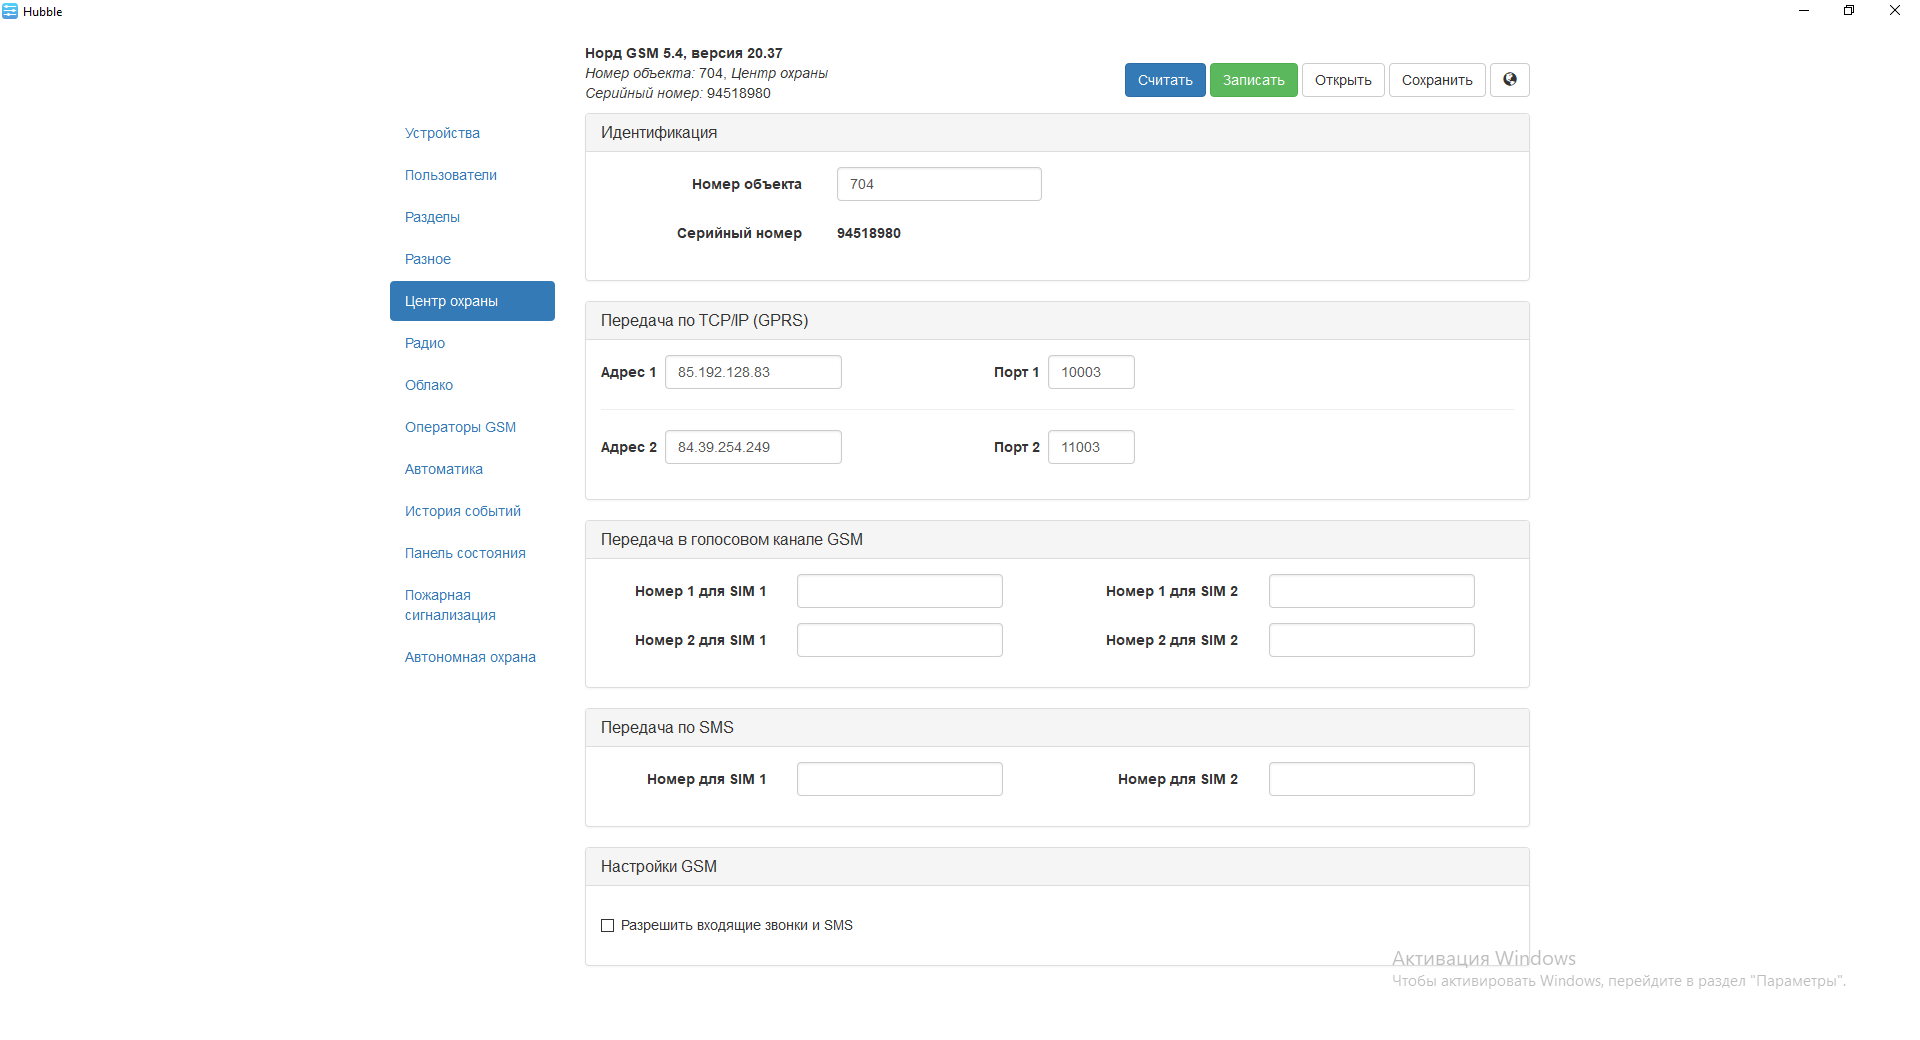
Task: Open Автономная охрана section
Action: (470, 657)
